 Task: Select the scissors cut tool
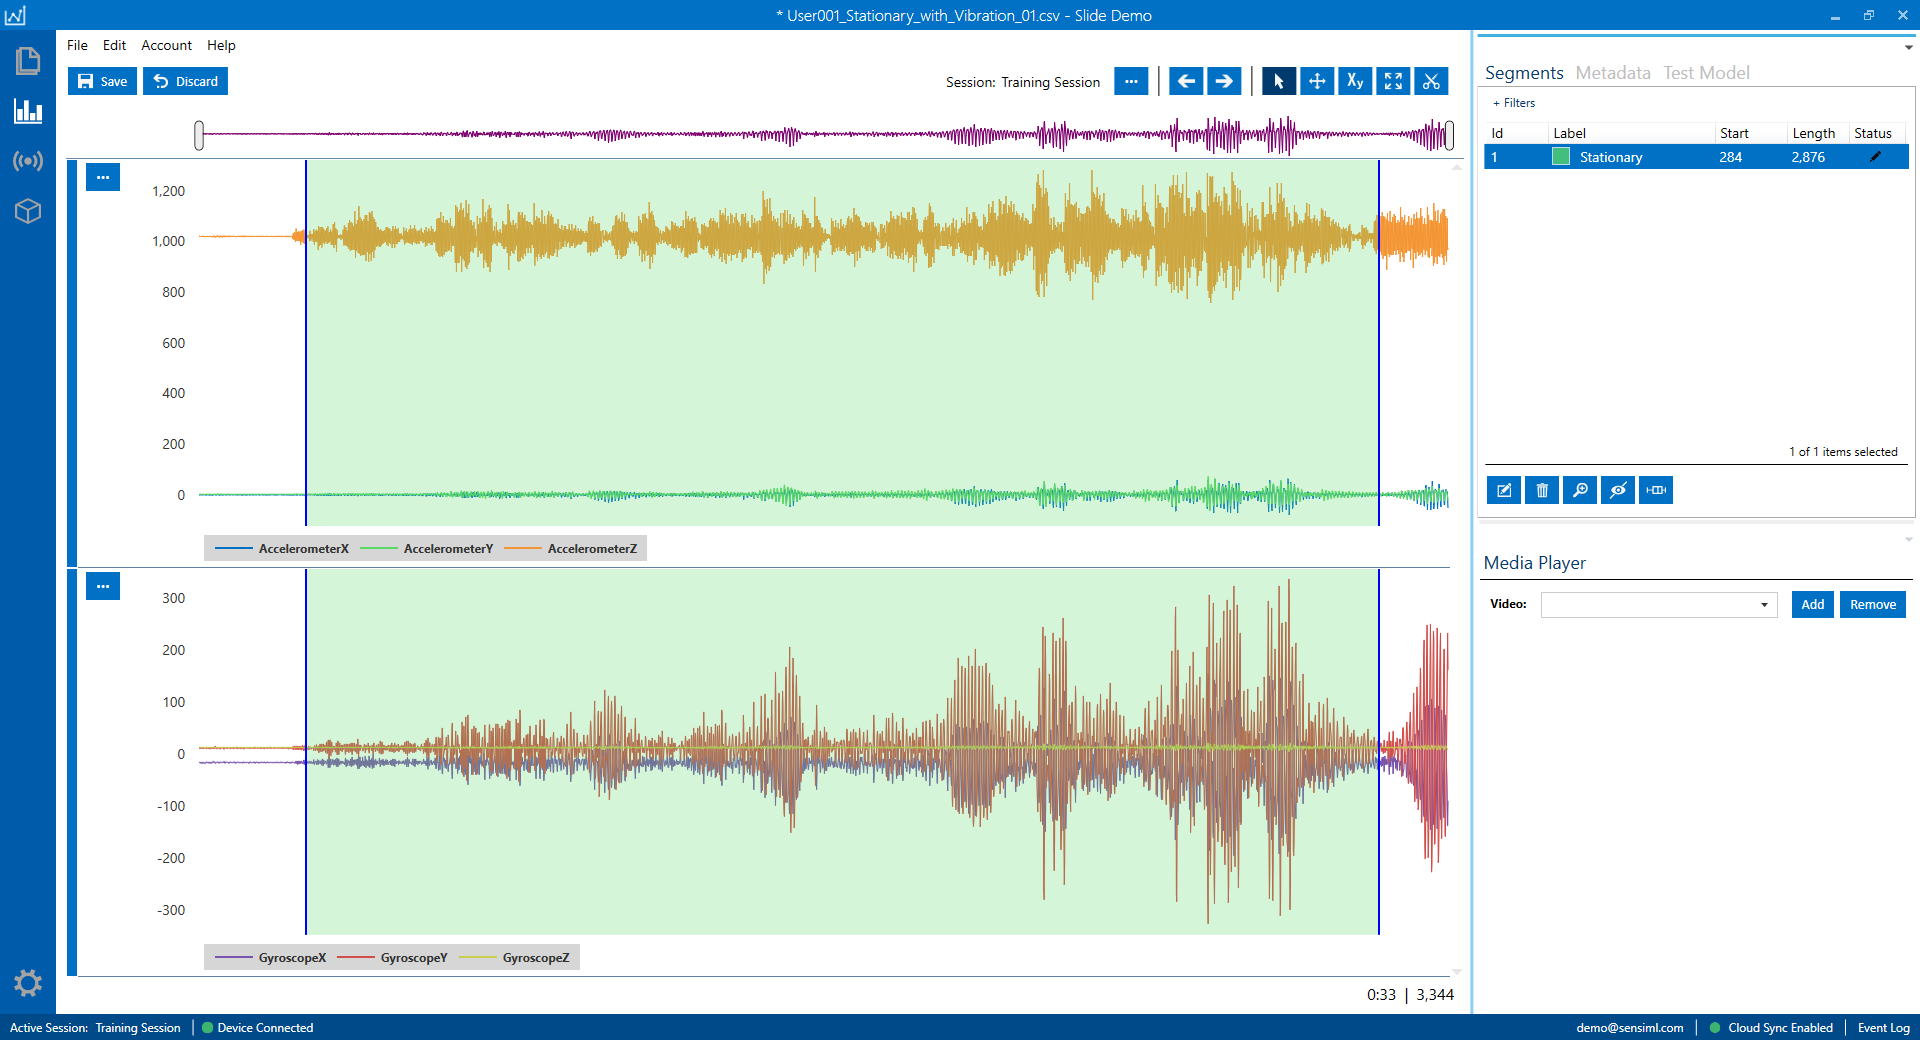point(1431,82)
